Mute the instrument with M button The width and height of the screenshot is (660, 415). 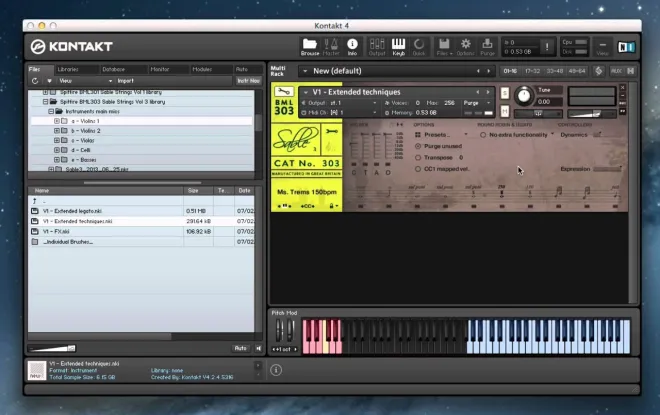coord(505,112)
